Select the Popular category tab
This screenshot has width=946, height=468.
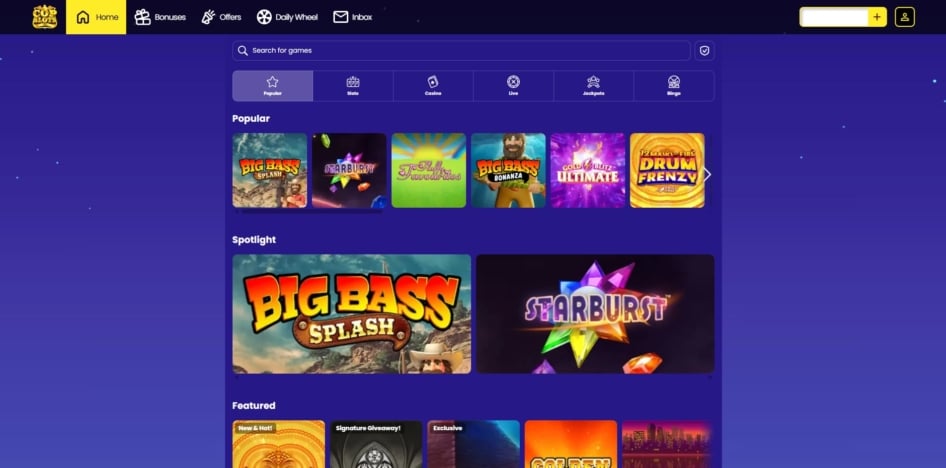click(272, 86)
